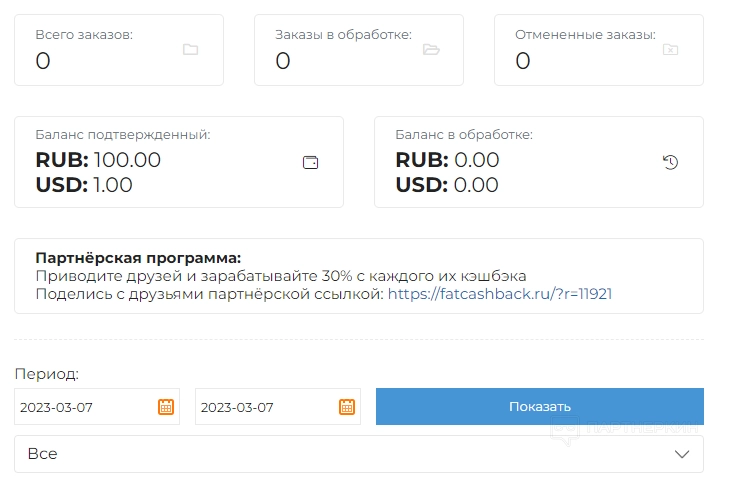Screen dimensions: 749x498
Task: Click the history clock icon in Баланс в обработке
Action: click(x=671, y=162)
